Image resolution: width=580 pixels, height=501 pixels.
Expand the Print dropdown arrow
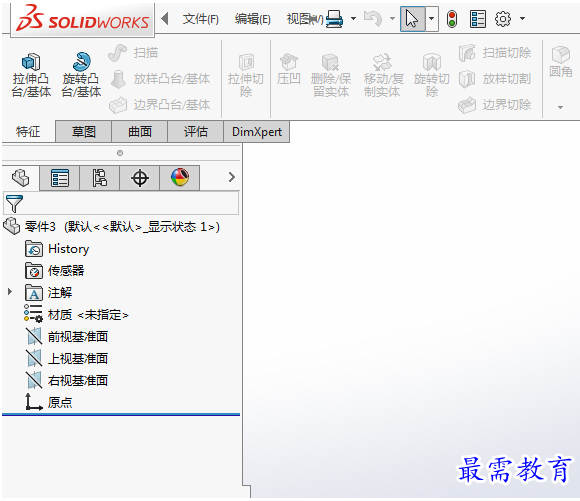point(353,19)
